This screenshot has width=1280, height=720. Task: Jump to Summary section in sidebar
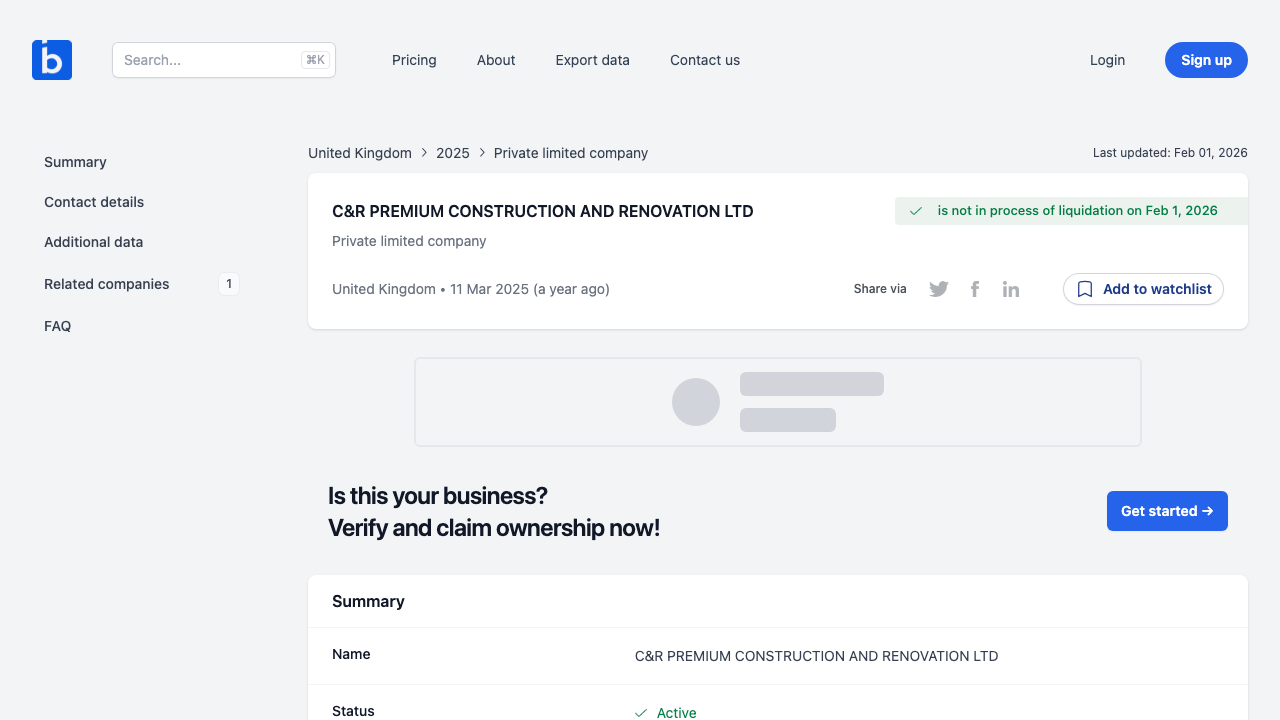(x=75, y=162)
